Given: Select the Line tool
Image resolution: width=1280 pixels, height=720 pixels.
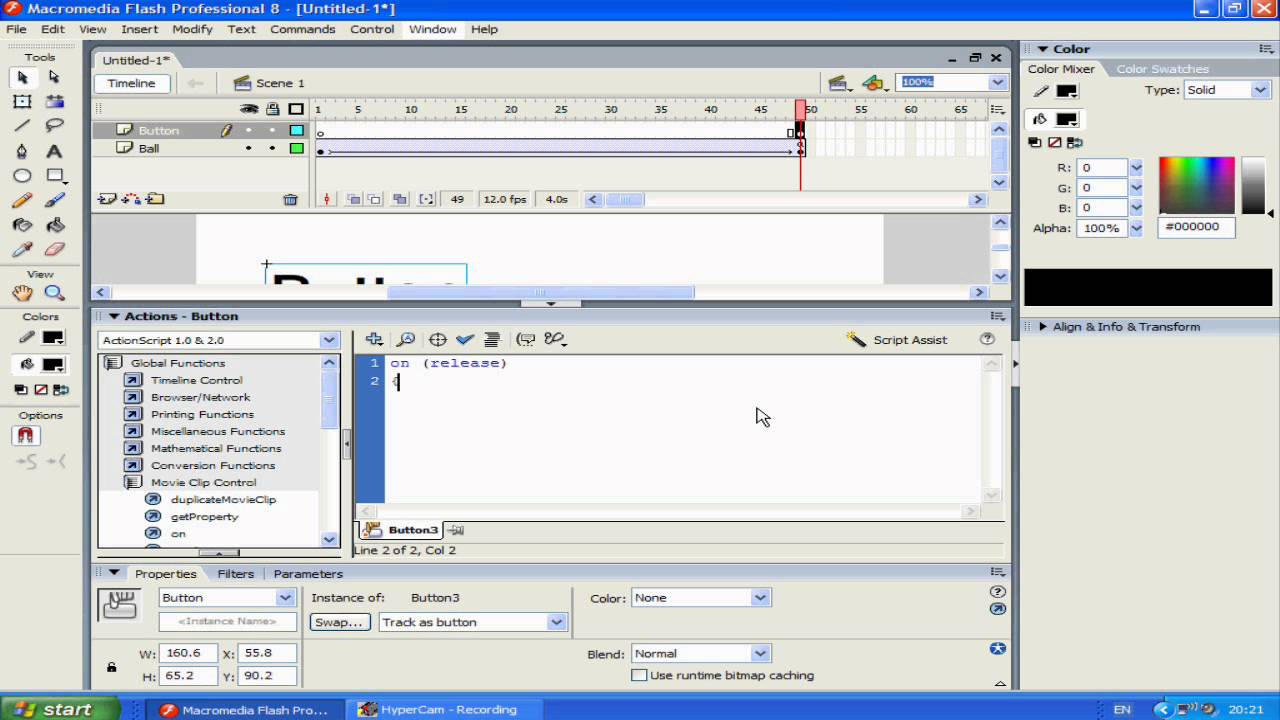Looking at the screenshot, I should pos(22,126).
